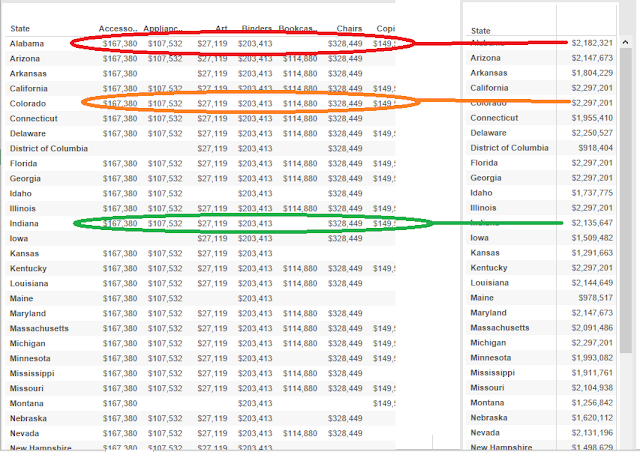The width and height of the screenshot is (640, 452).
Task: Select Illinois row label in left table
Action: (x=23, y=208)
